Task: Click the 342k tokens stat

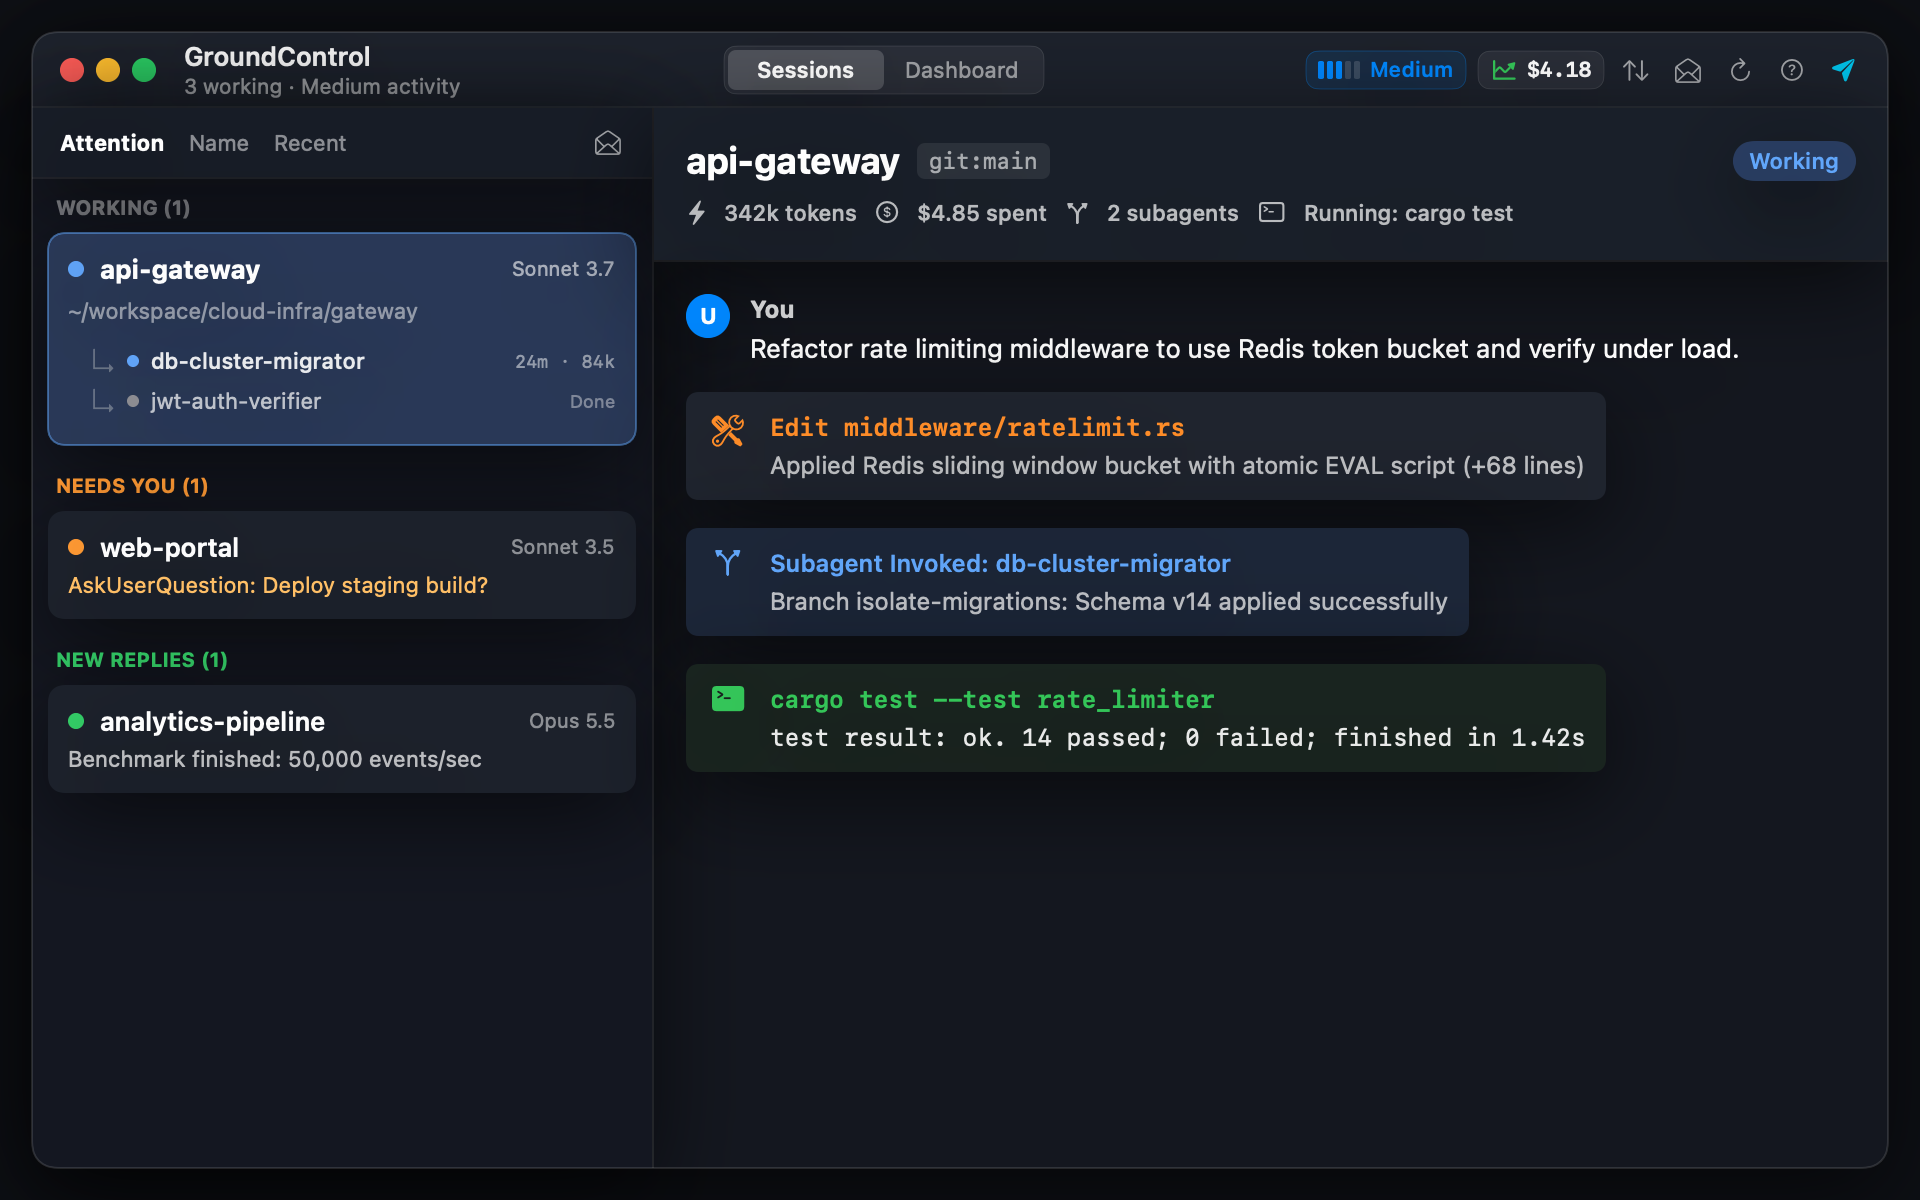Action: [790, 213]
